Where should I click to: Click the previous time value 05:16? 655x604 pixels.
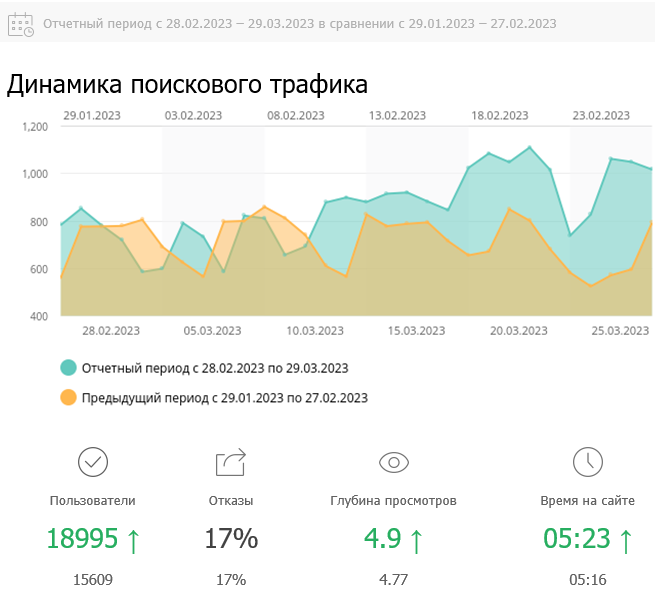point(588,580)
